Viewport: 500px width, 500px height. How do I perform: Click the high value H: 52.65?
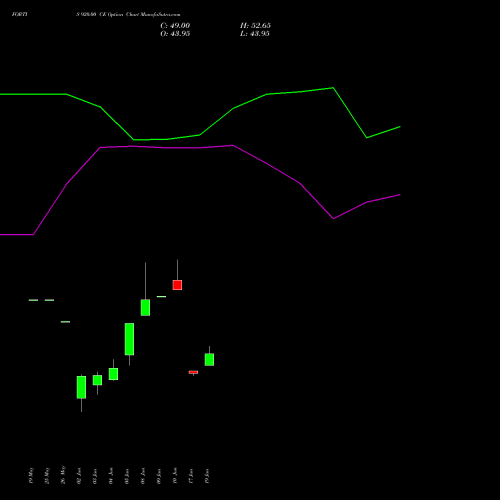[x=255, y=26]
